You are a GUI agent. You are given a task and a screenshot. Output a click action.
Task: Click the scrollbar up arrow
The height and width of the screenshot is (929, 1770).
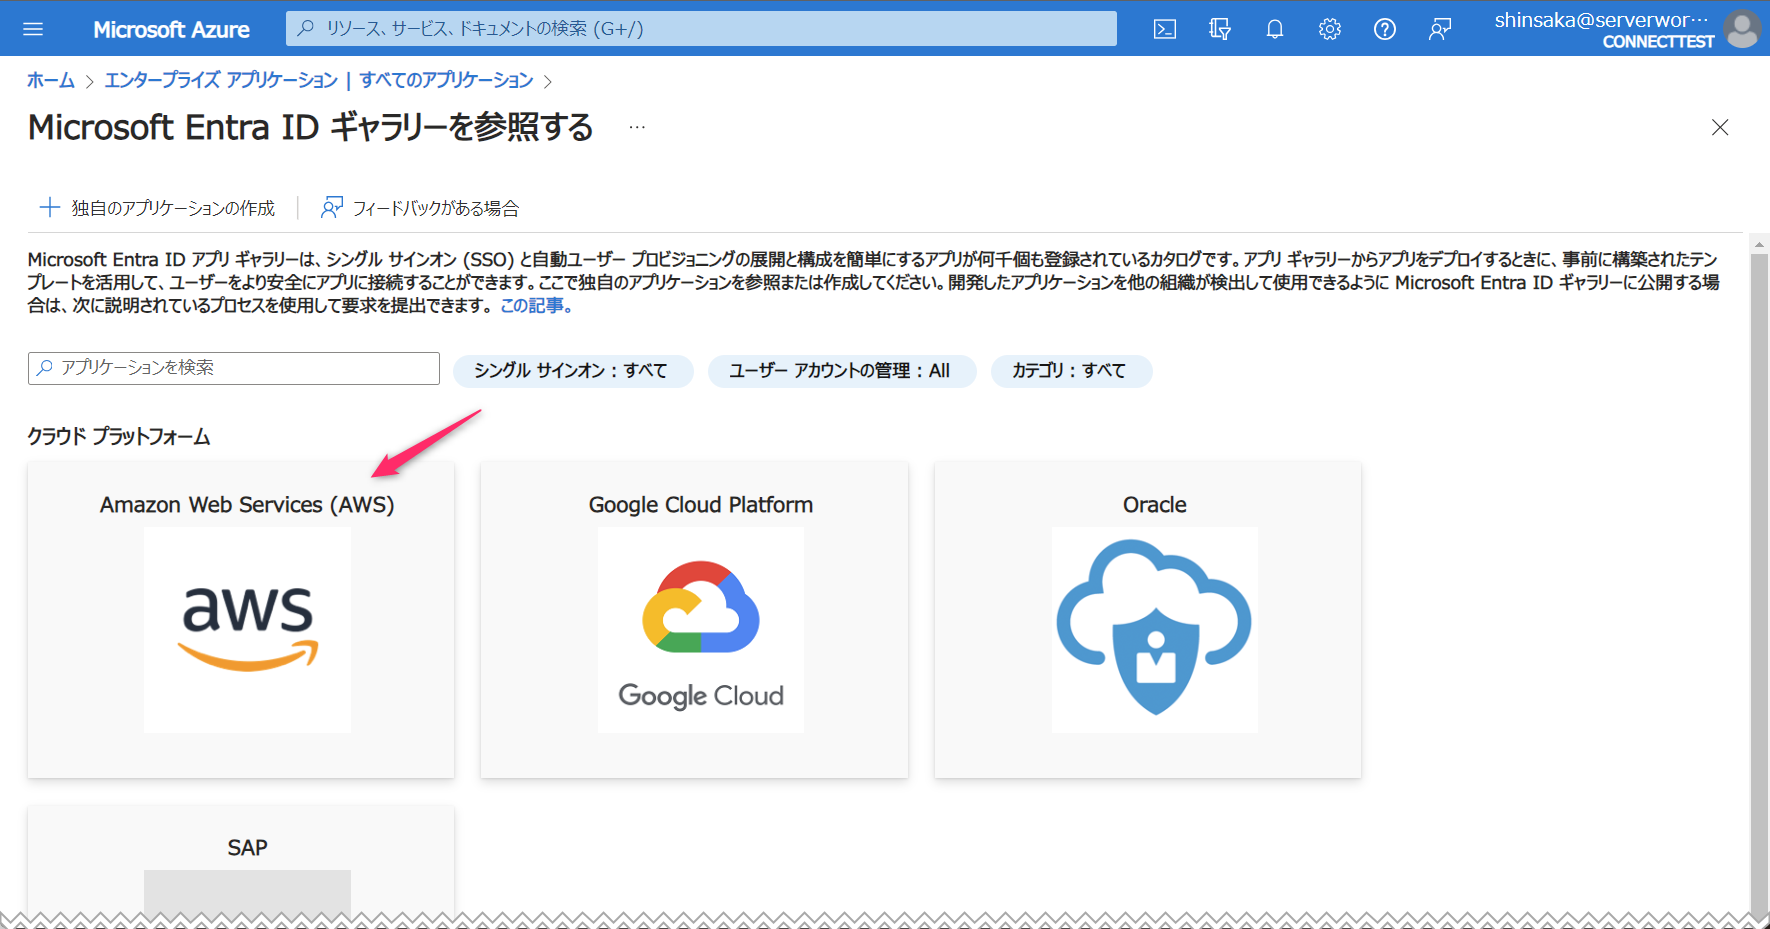pos(1760,243)
